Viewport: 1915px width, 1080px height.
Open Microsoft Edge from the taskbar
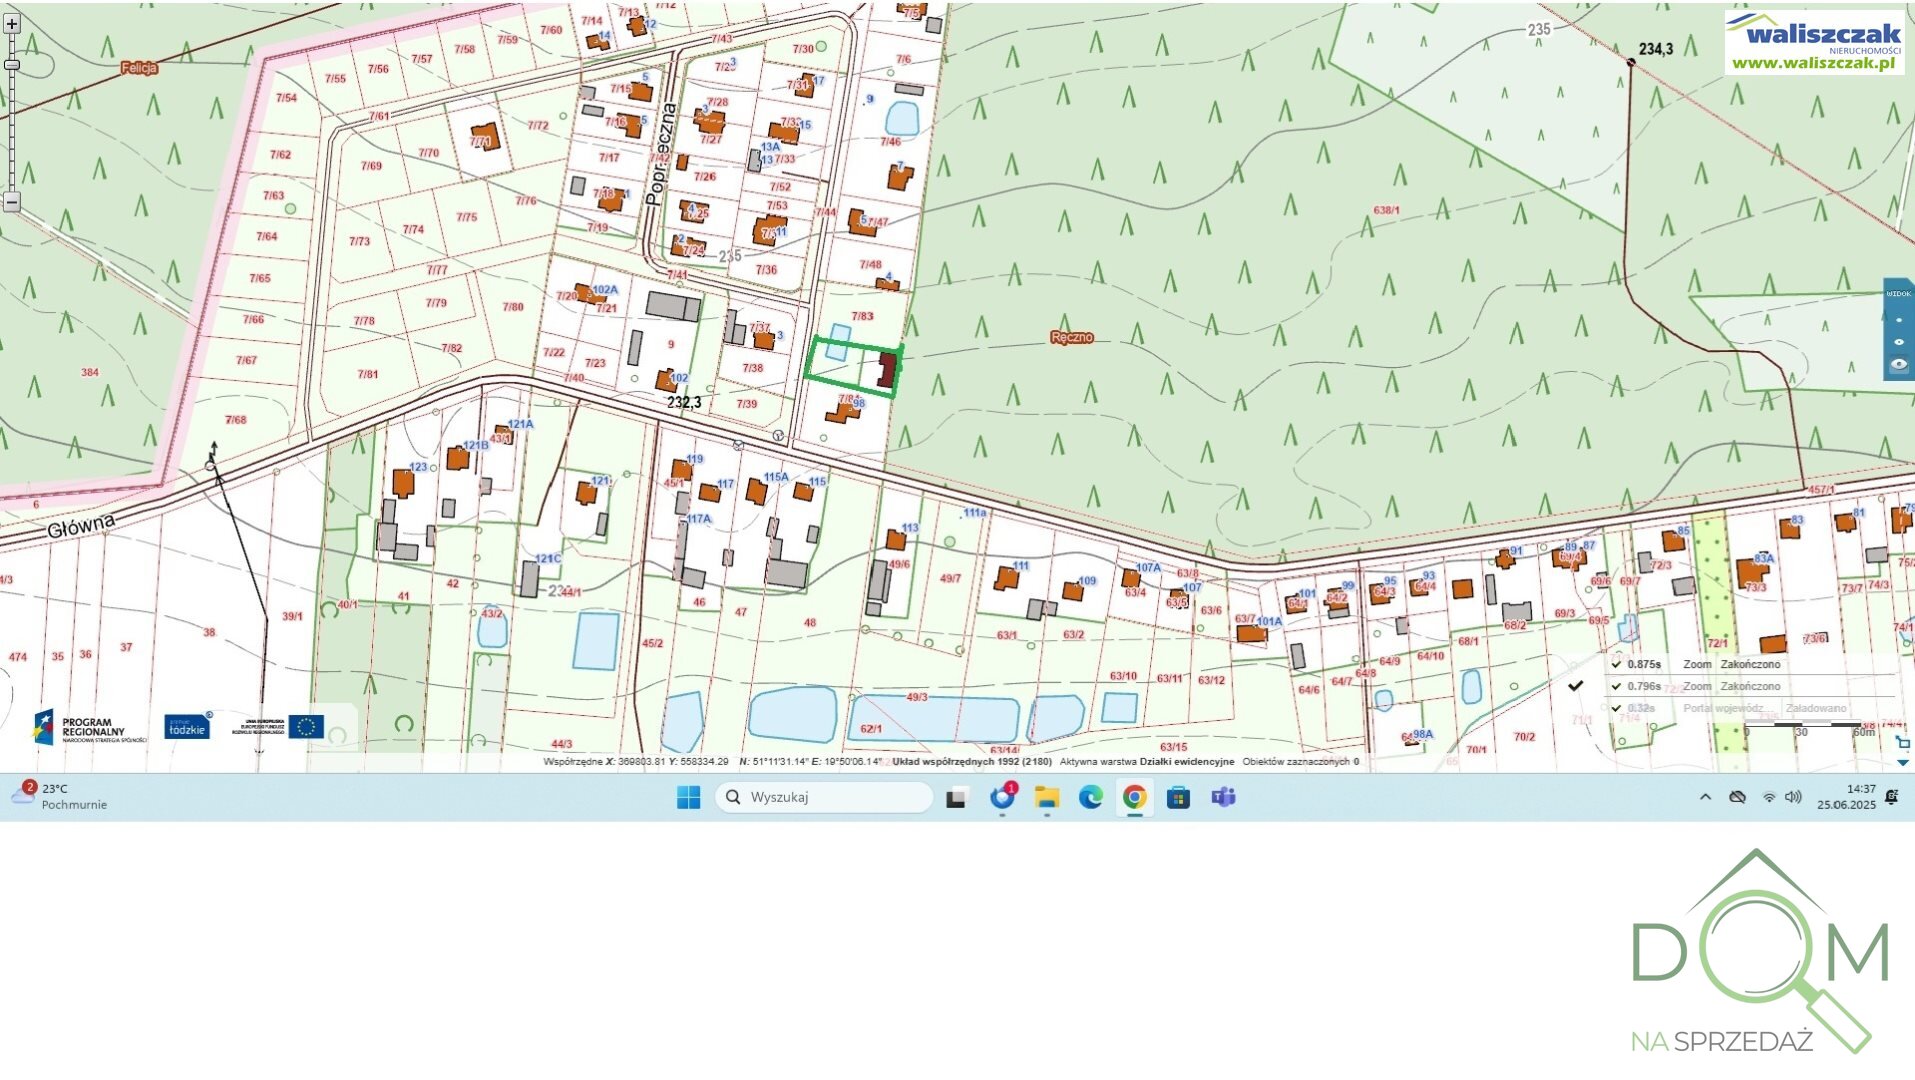(1090, 797)
